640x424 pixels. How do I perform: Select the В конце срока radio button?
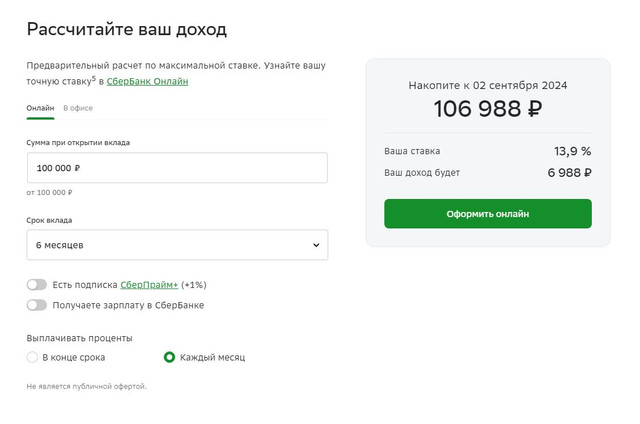32,357
